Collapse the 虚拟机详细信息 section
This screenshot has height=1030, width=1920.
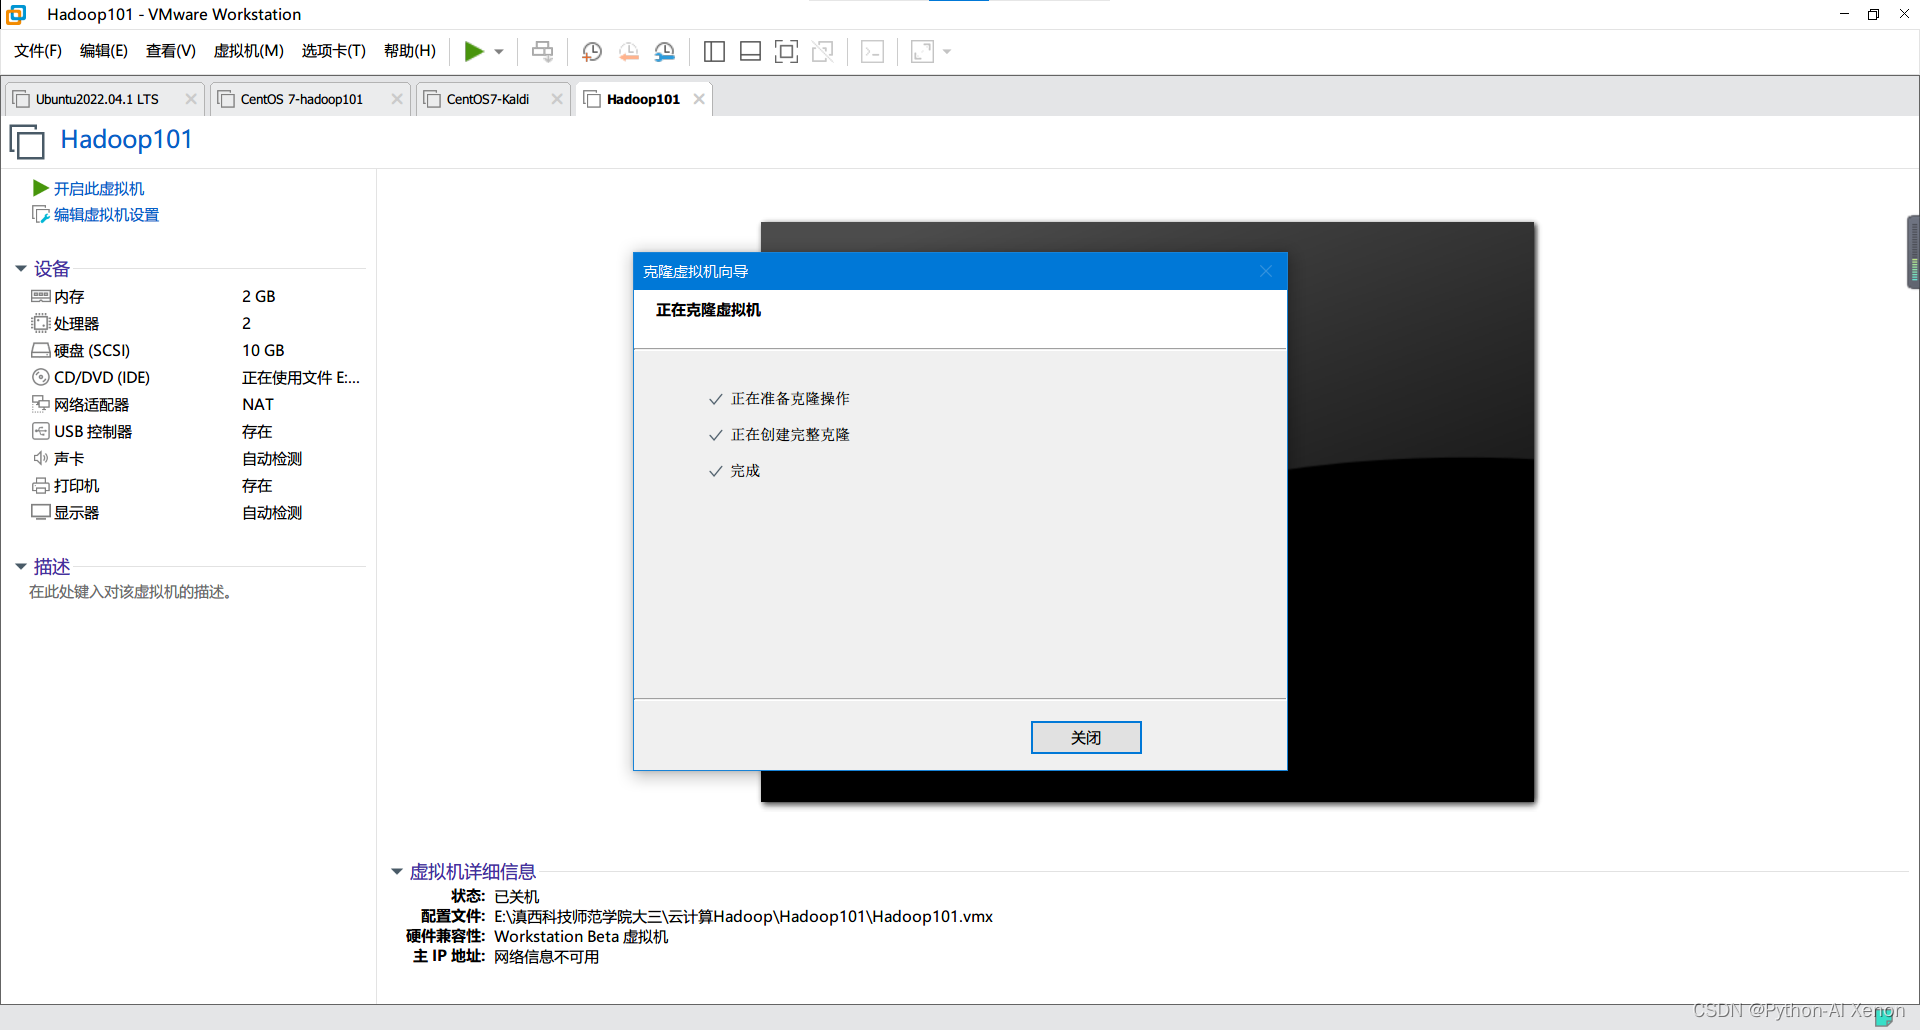coord(397,872)
